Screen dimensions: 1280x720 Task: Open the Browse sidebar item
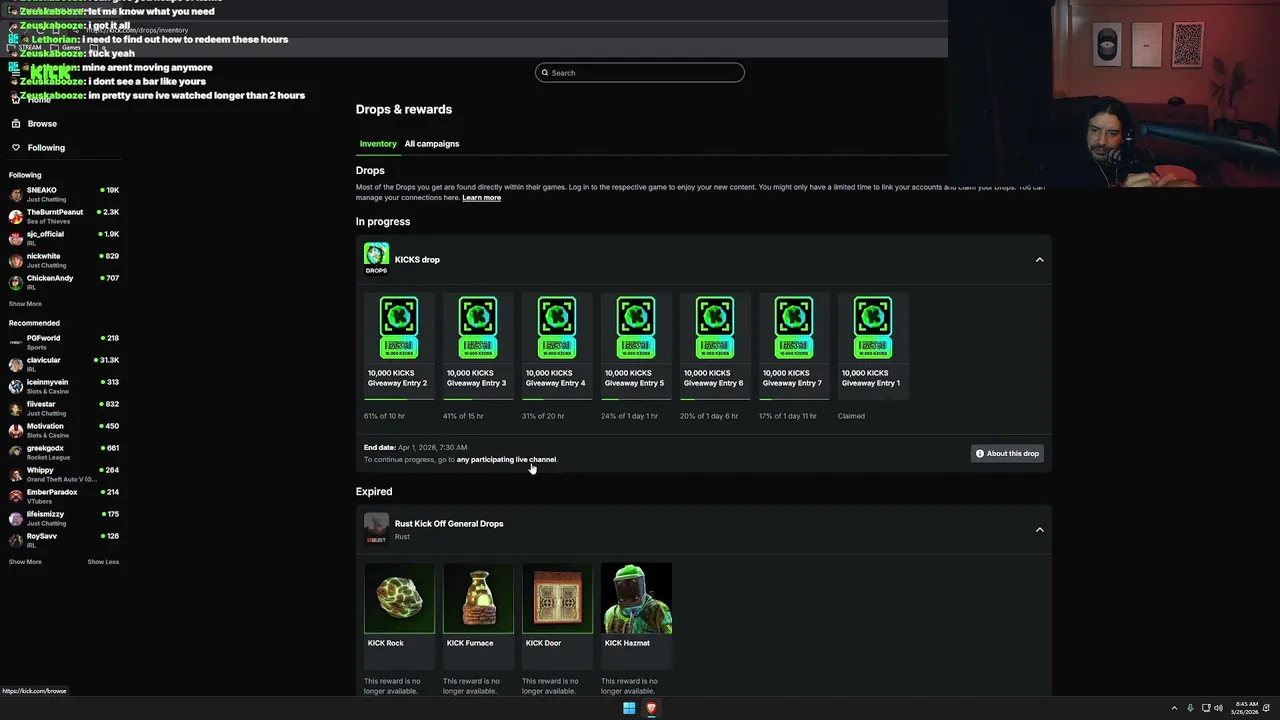34,124
